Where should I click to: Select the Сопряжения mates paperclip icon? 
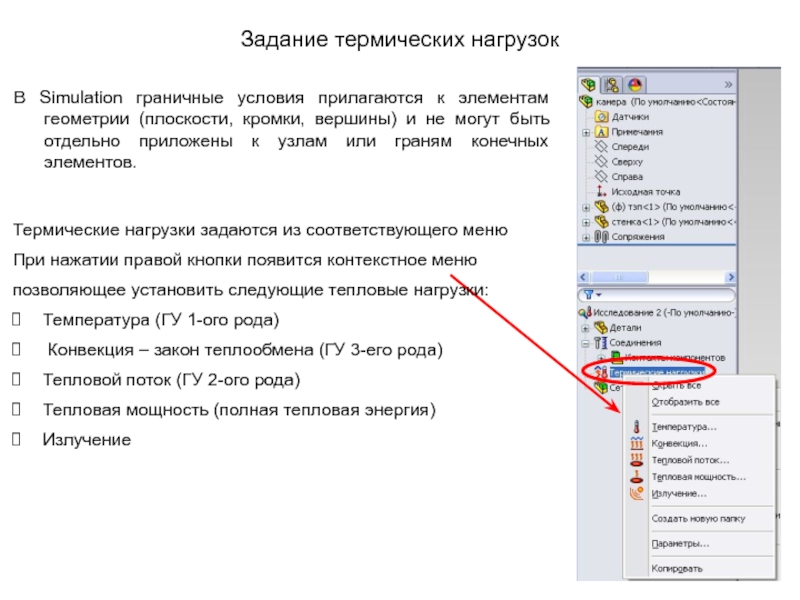602,237
